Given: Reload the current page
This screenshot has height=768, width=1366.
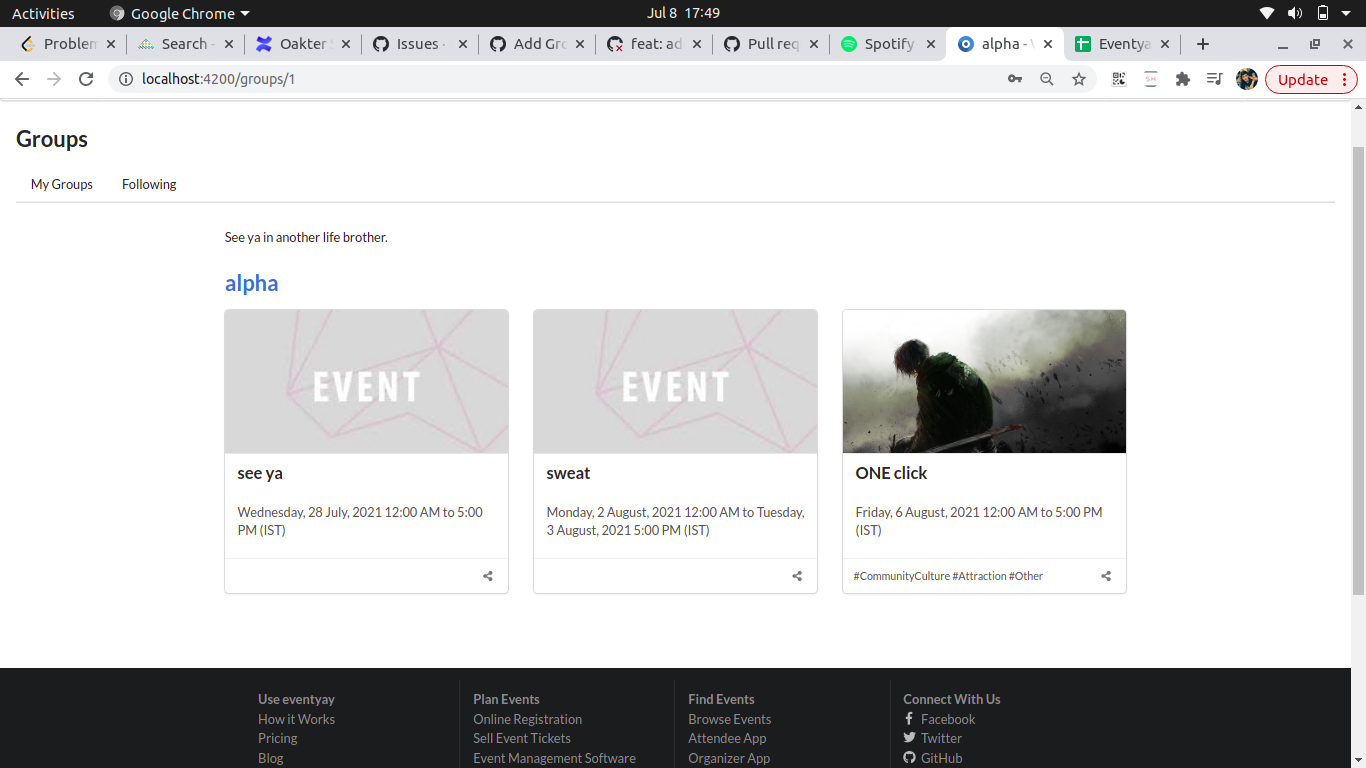Looking at the screenshot, I should click(86, 79).
